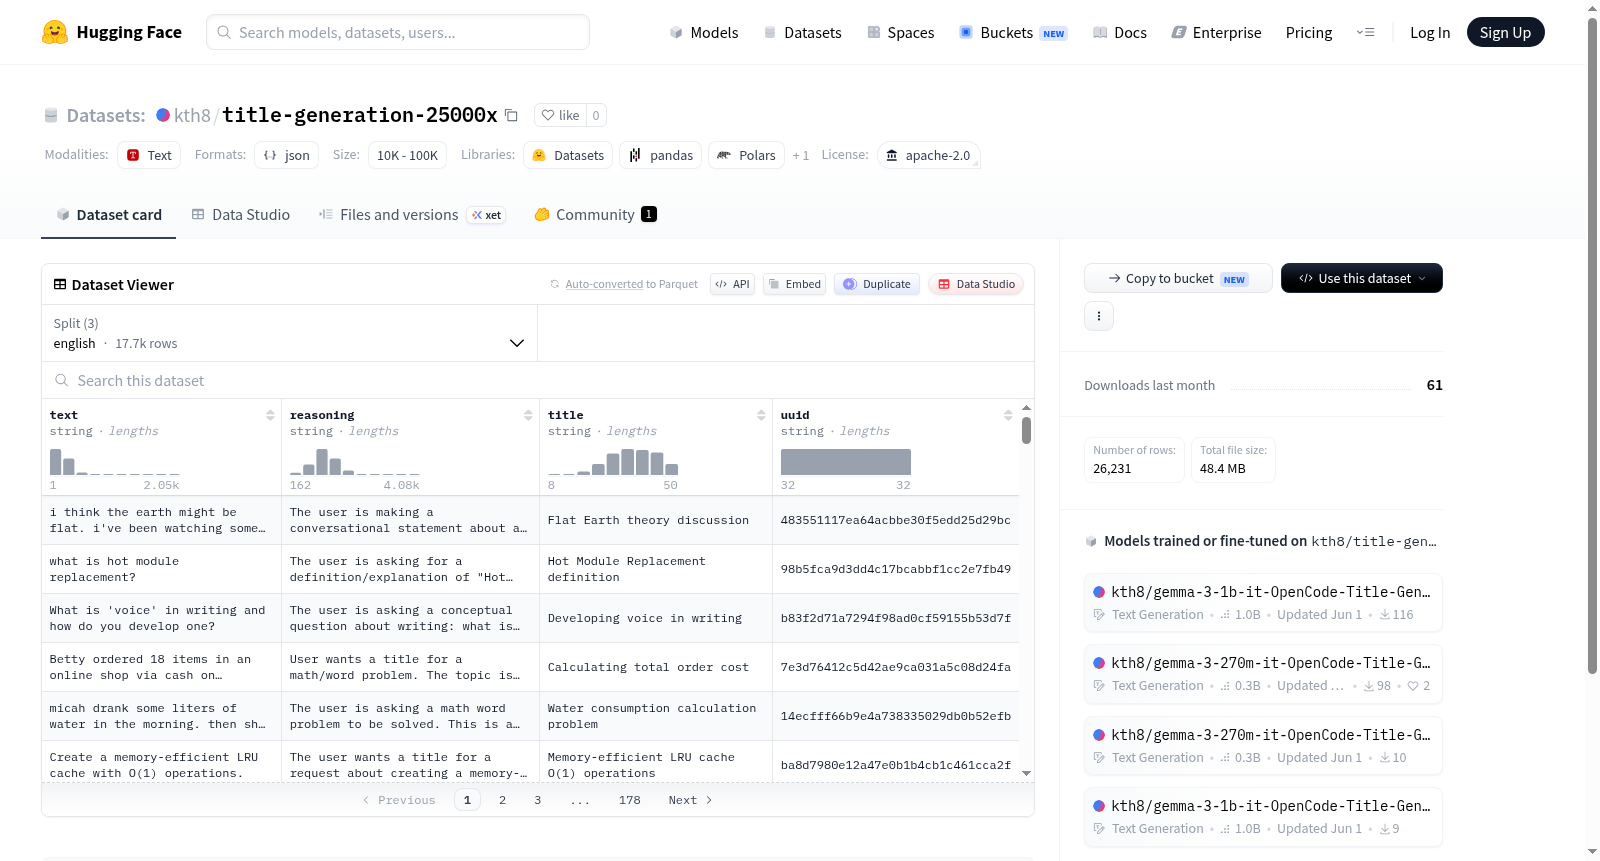The width and height of the screenshot is (1600, 861).
Task: Click the kth8 author avatar icon
Action: point(163,115)
